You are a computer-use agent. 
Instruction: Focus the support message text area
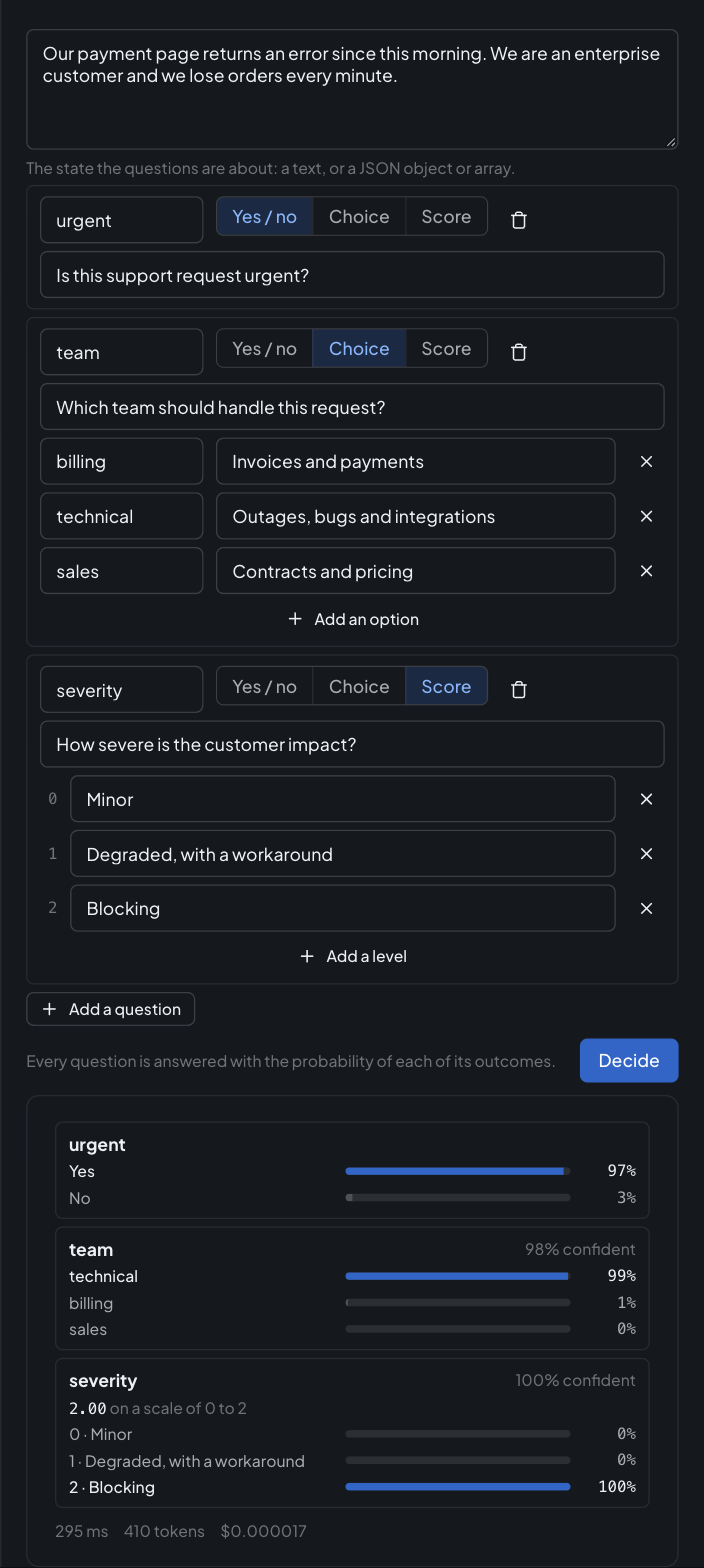click(x=352, y=90)
